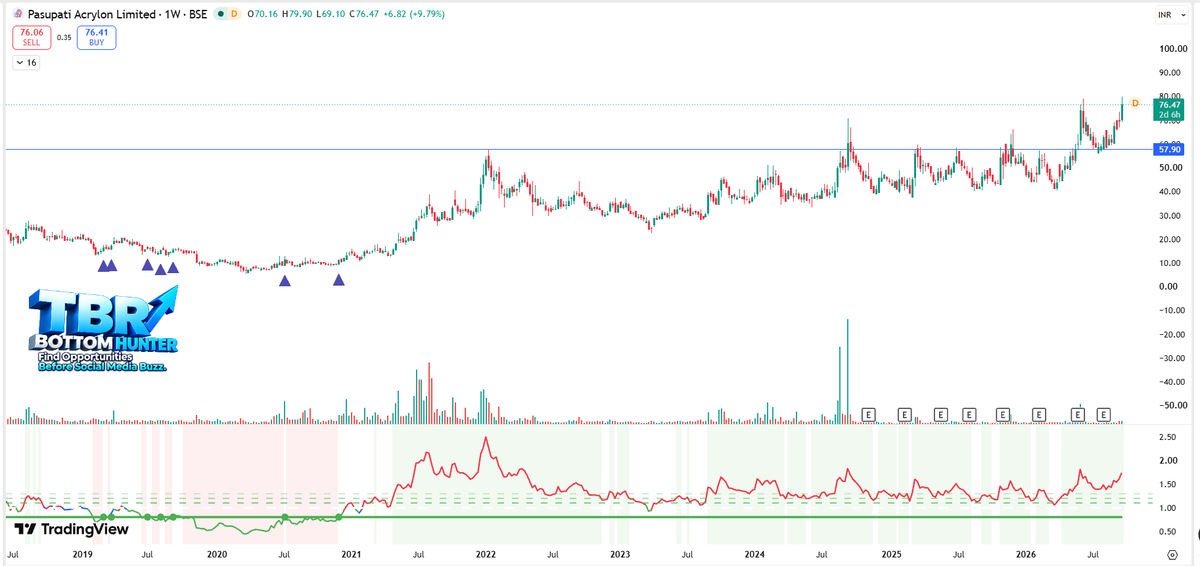Click the Pasupati Acrylon symbol logo icon
The height and width of the screenshot is (566, 1200).
pyautogui.click(x=17, y=15)
